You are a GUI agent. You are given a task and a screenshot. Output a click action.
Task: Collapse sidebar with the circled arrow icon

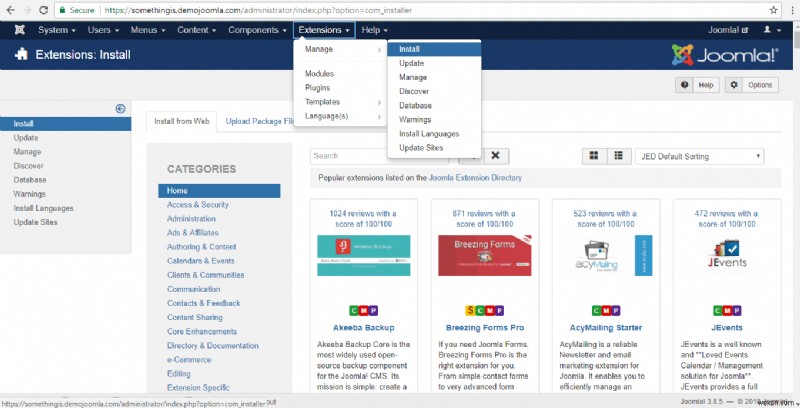[120, 108]
